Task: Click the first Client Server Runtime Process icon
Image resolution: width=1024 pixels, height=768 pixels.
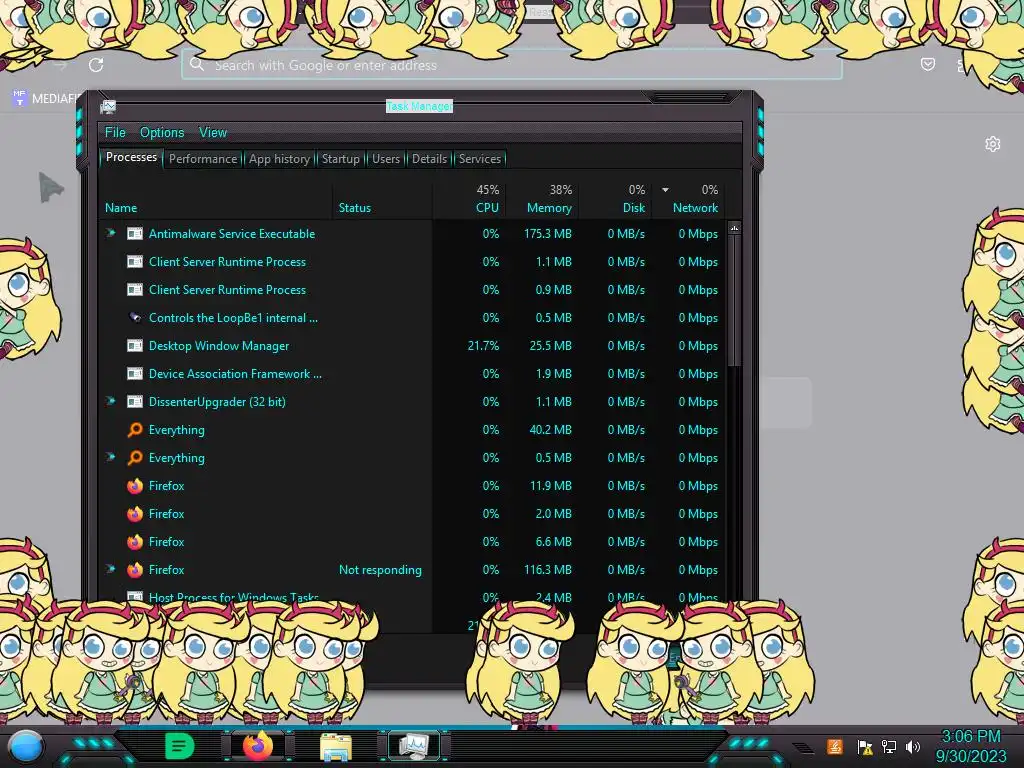Action: click(x=135, y=261)
